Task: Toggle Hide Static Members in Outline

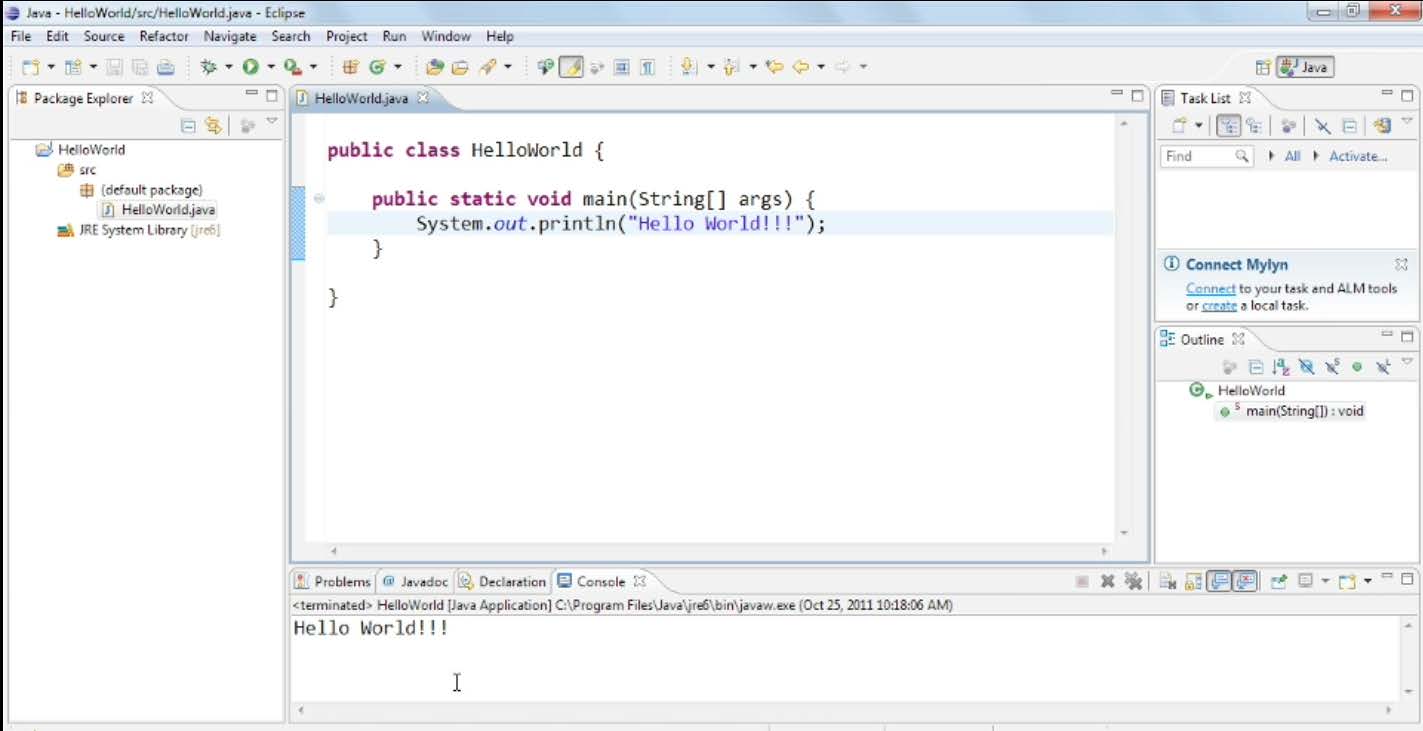Action: [x=1332, y=367]
